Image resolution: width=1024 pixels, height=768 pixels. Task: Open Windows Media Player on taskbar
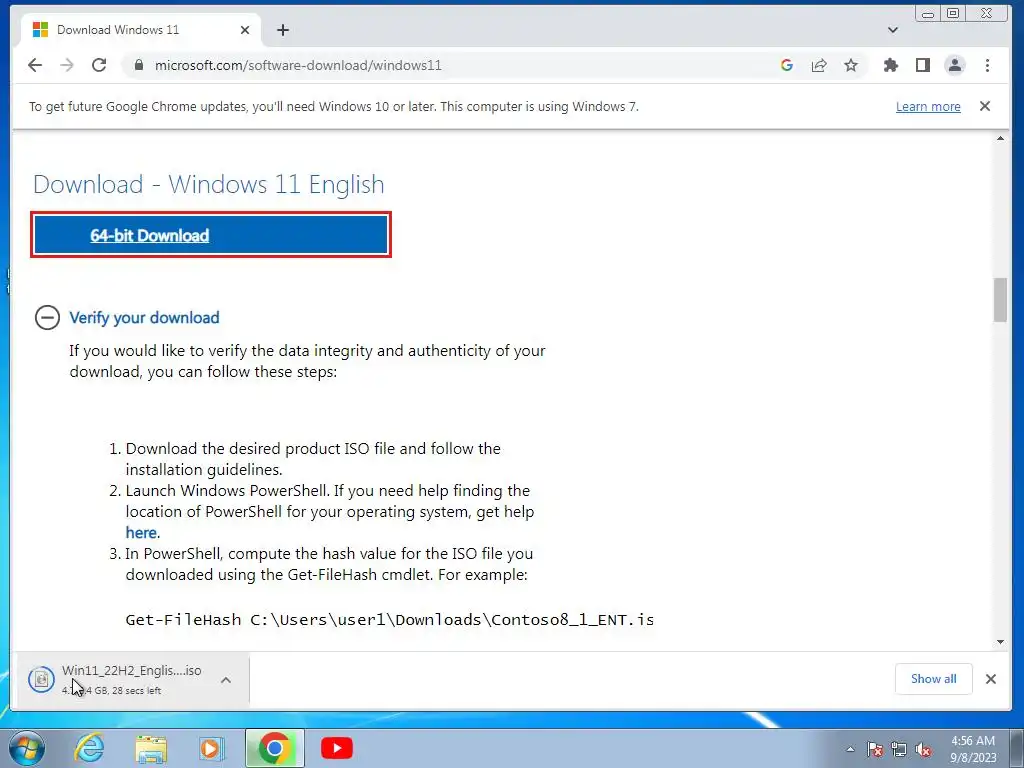click(x=211, y=748)
